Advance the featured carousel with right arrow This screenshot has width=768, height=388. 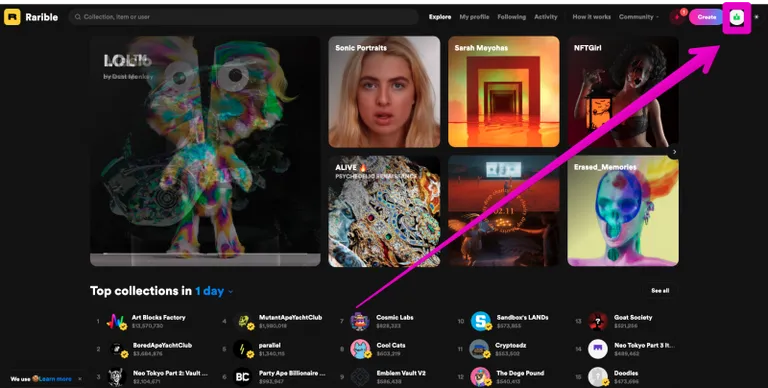674,152
